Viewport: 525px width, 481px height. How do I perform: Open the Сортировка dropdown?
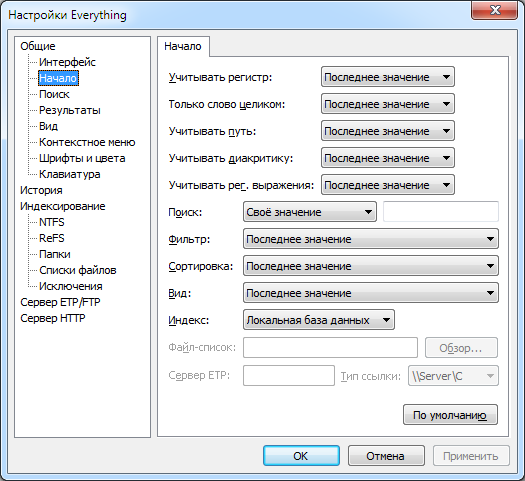tap(371, 266)
